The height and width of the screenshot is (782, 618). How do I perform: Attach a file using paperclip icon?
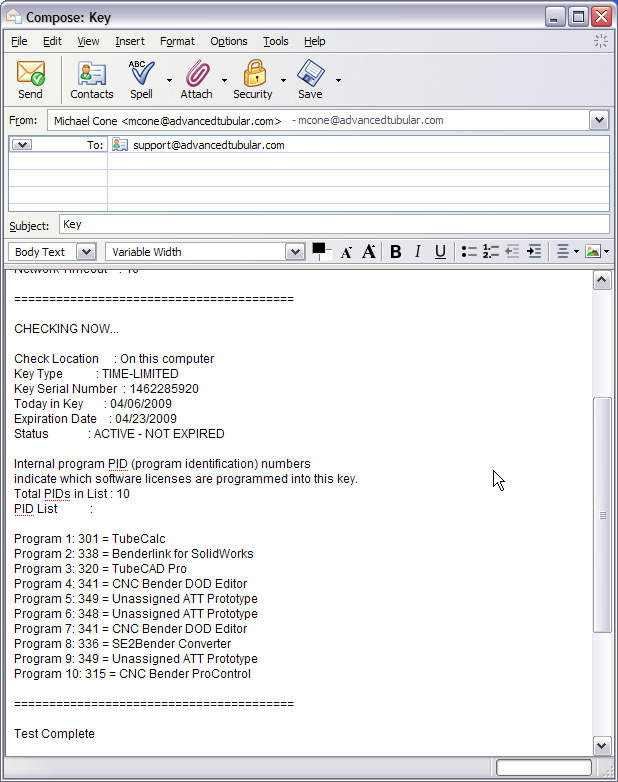point(197,79)
